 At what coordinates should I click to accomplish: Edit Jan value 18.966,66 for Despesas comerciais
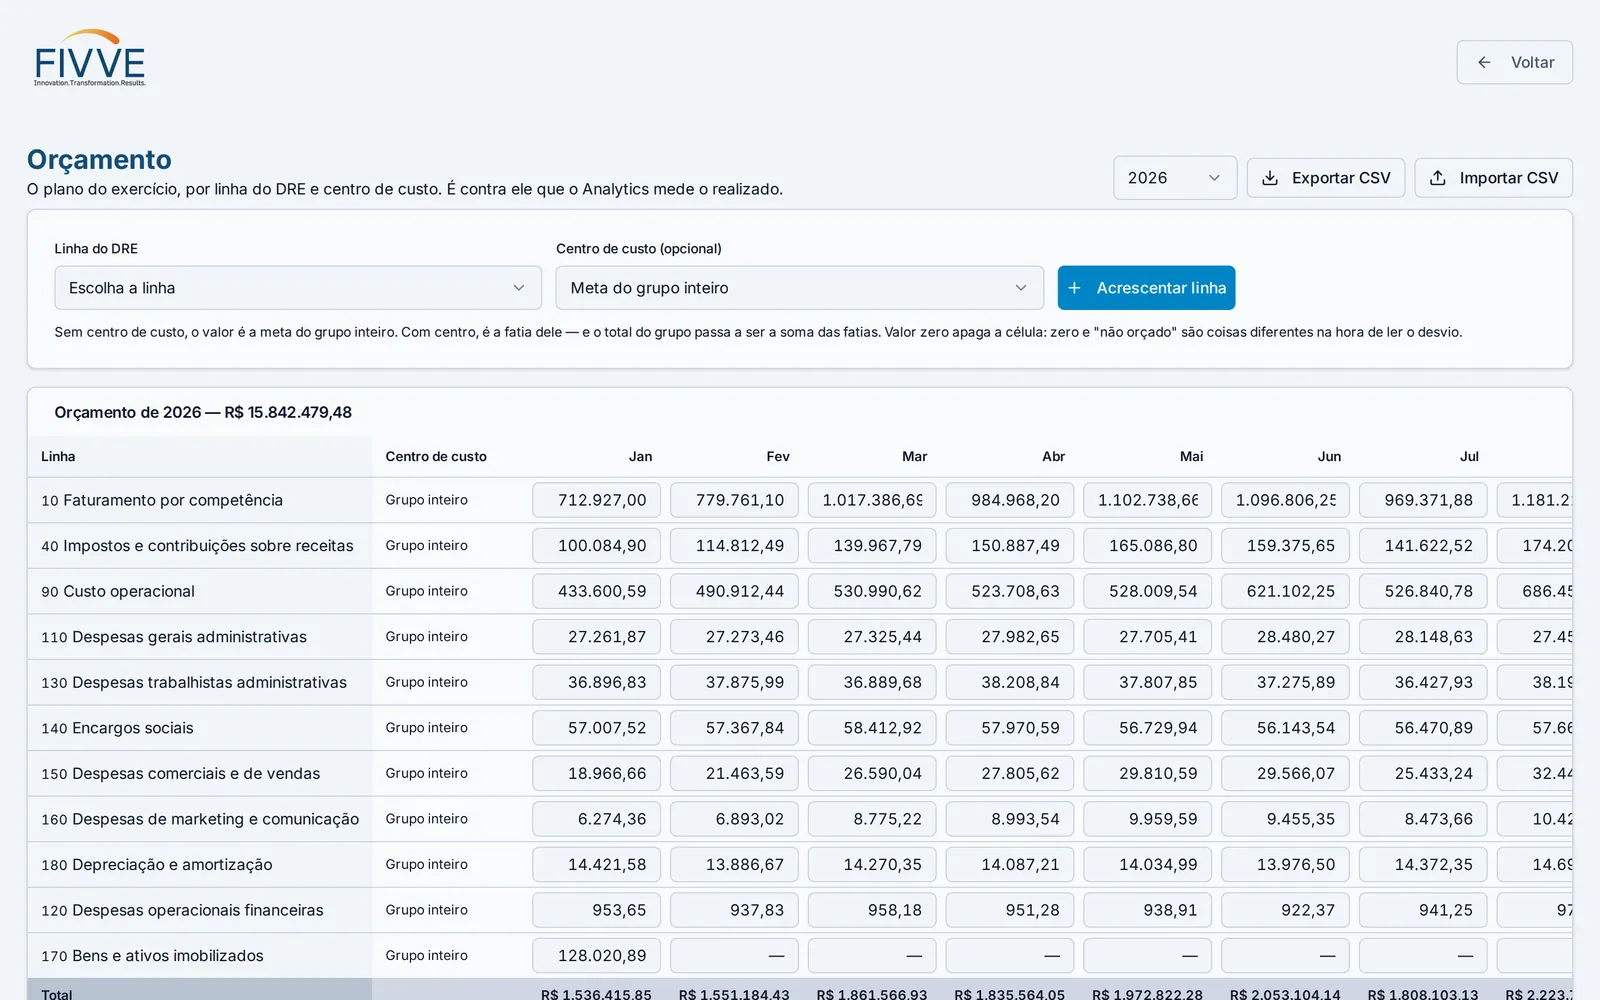[596, 773]
